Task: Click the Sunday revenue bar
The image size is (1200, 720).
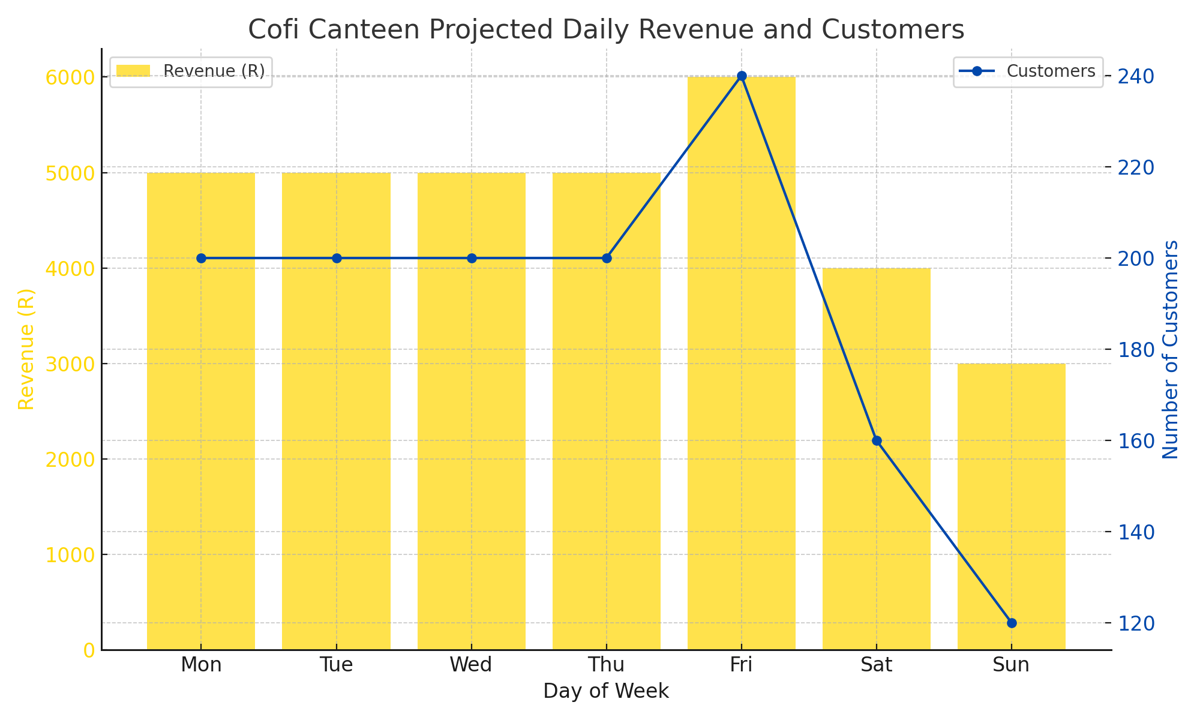Action: pyautogui.click(x=1011, y=507)
